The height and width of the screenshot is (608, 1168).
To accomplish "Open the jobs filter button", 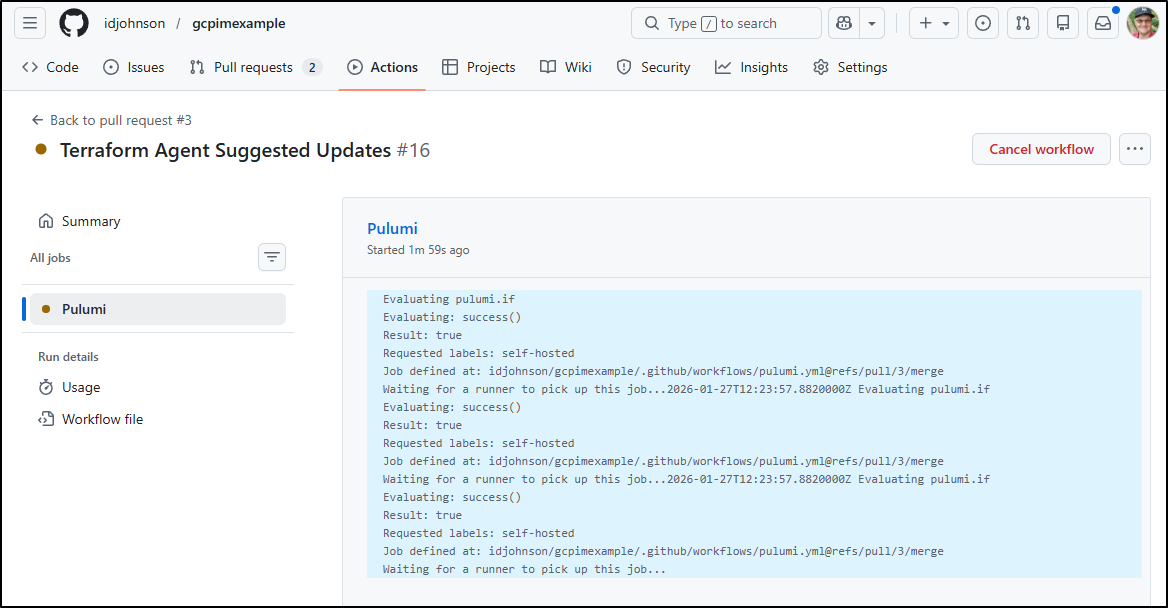I will coord(272,258).
